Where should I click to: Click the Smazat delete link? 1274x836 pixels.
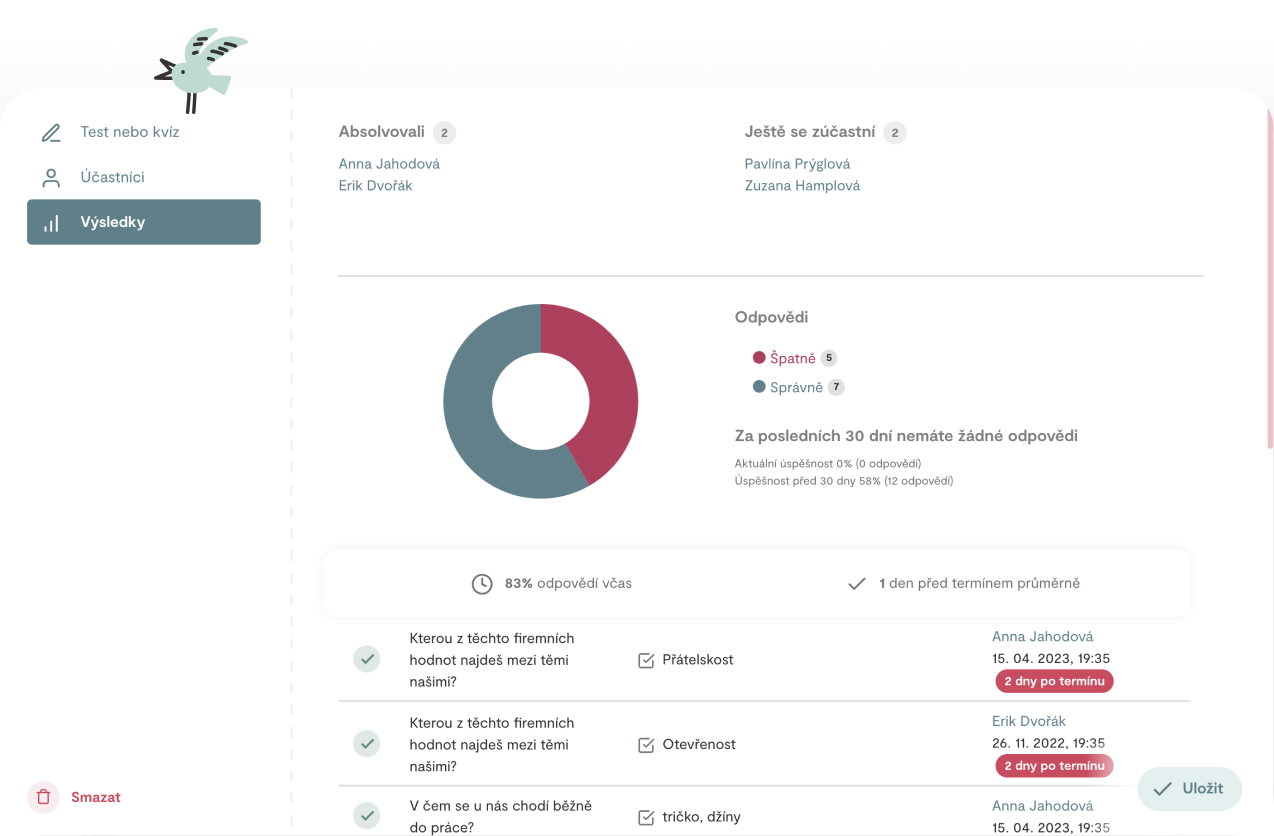tap(96, 797)
